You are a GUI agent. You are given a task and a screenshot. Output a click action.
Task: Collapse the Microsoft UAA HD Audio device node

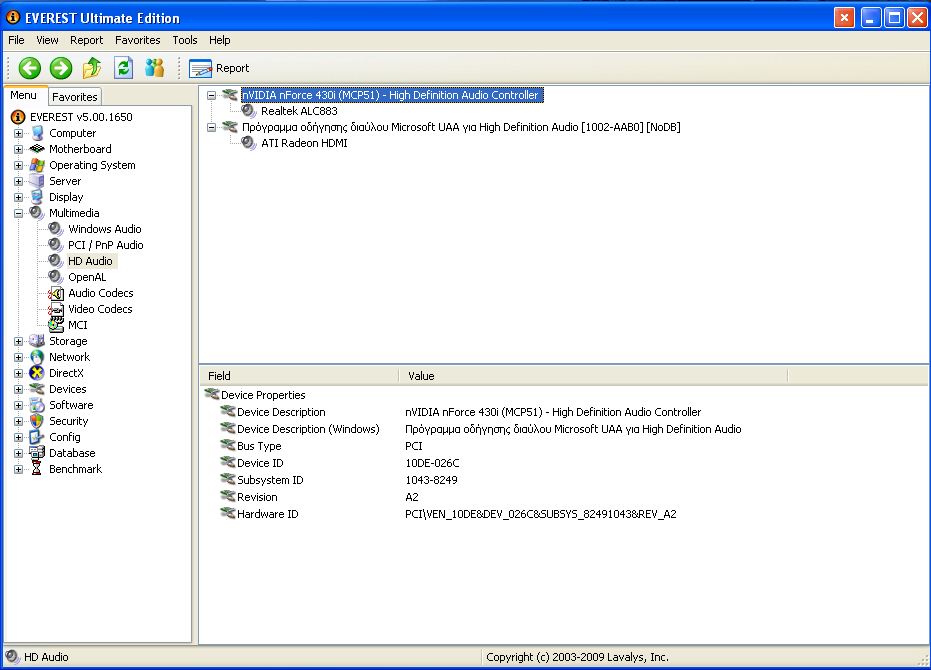click(x=211, y=127)
